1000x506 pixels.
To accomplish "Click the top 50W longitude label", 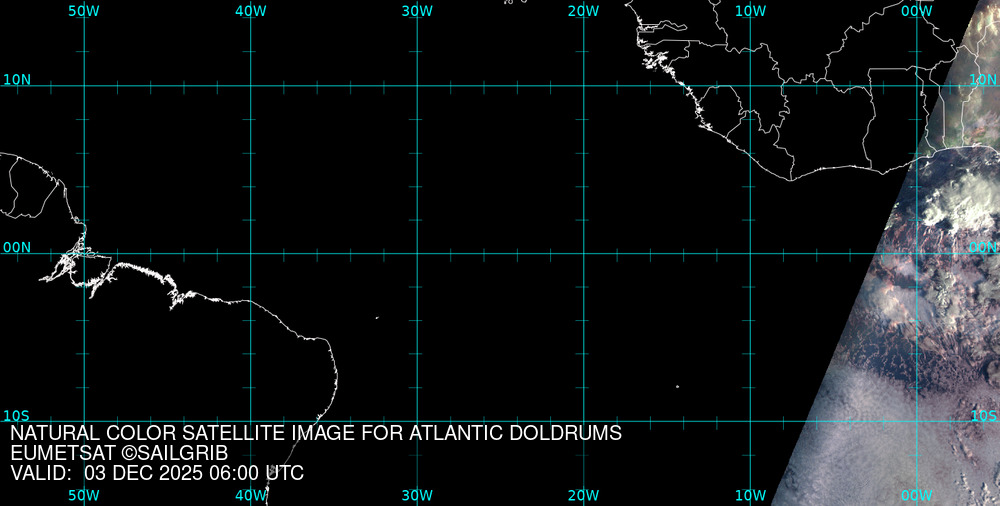I will click(x=84, y=10).
